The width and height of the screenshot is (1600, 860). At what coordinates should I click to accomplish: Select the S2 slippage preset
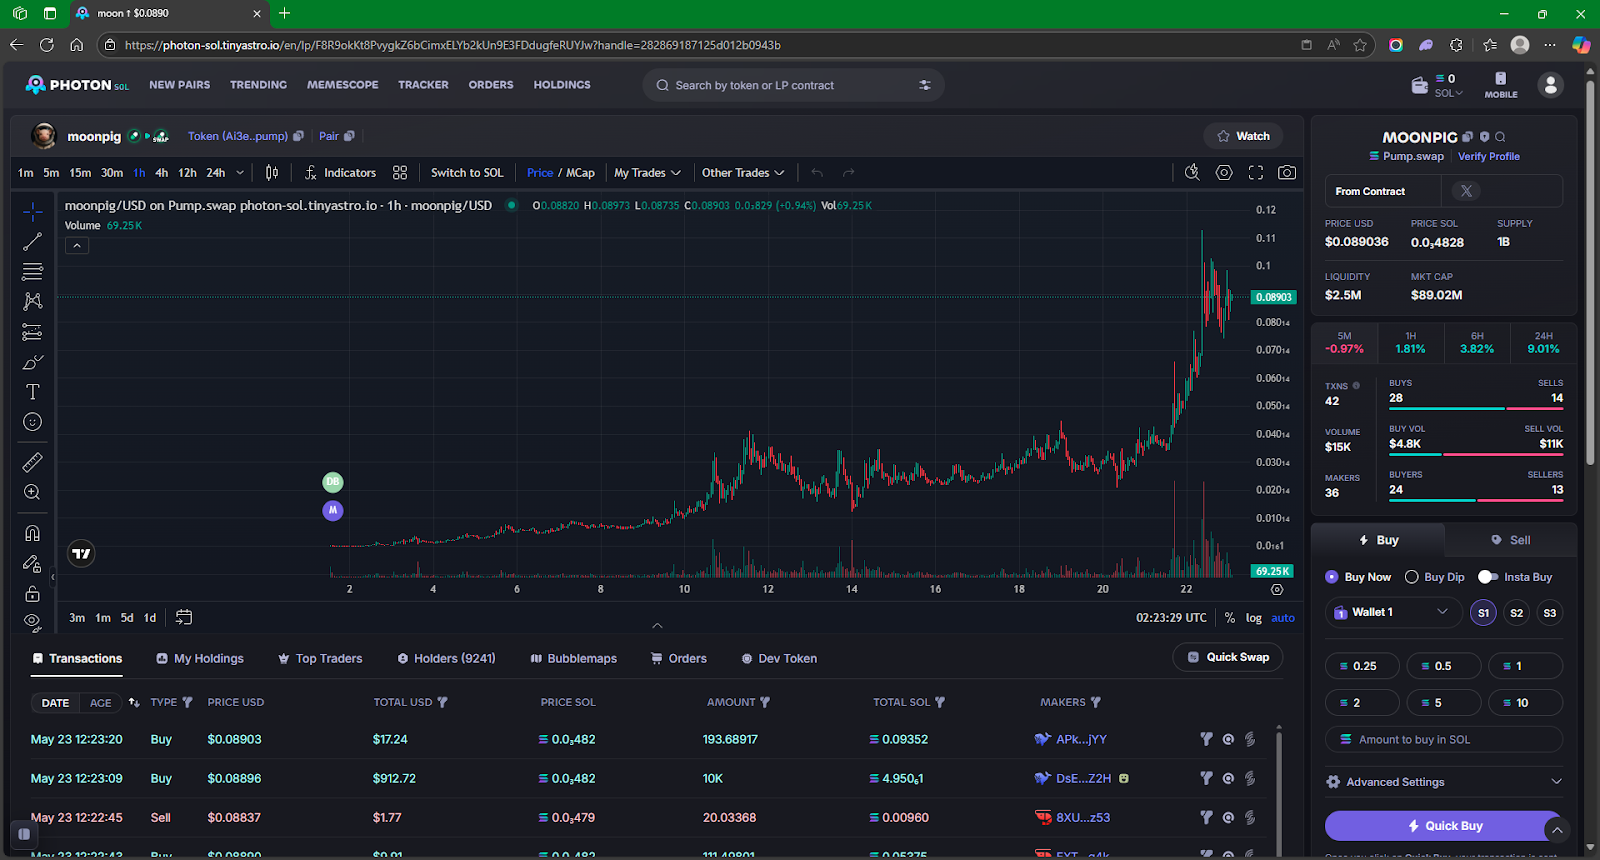tap(1517, 613)
